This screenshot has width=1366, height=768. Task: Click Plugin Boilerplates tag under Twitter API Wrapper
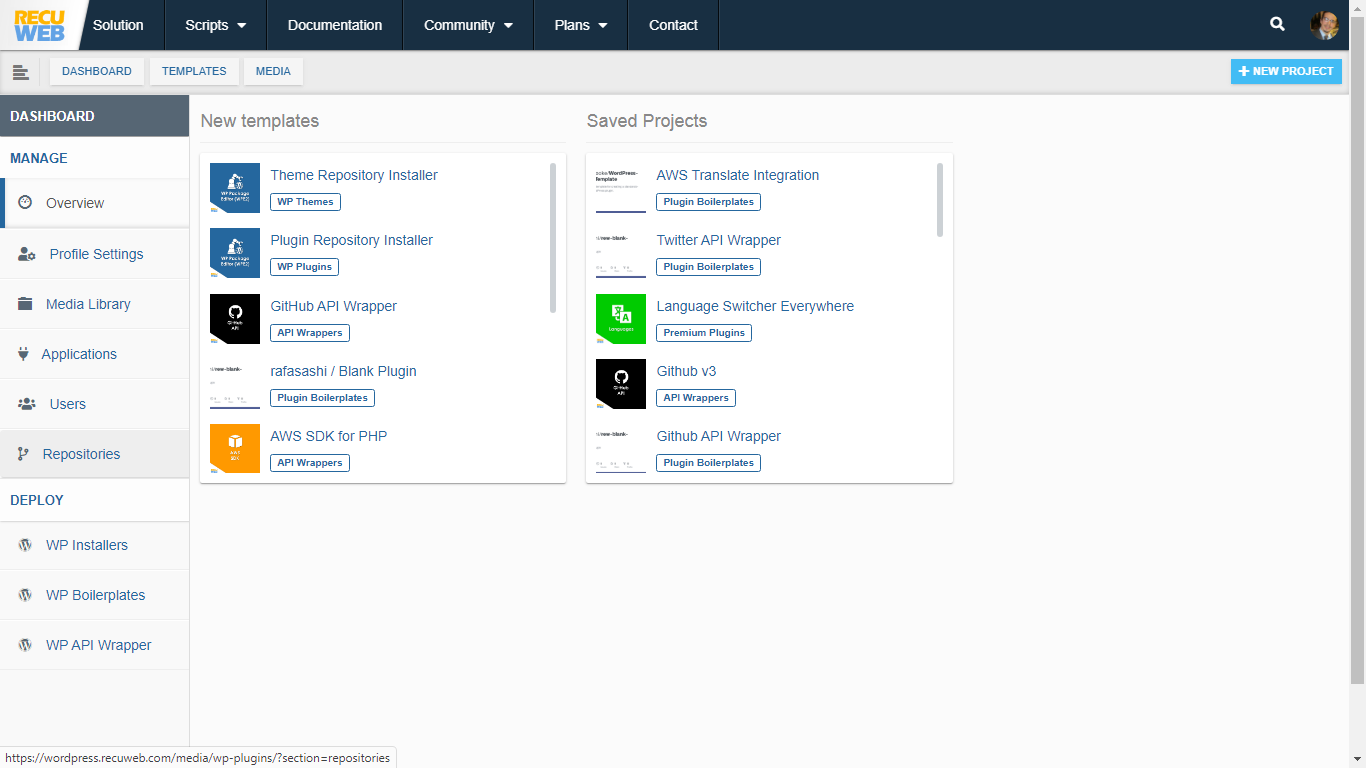pyautogui.click(x=708, y=267)
